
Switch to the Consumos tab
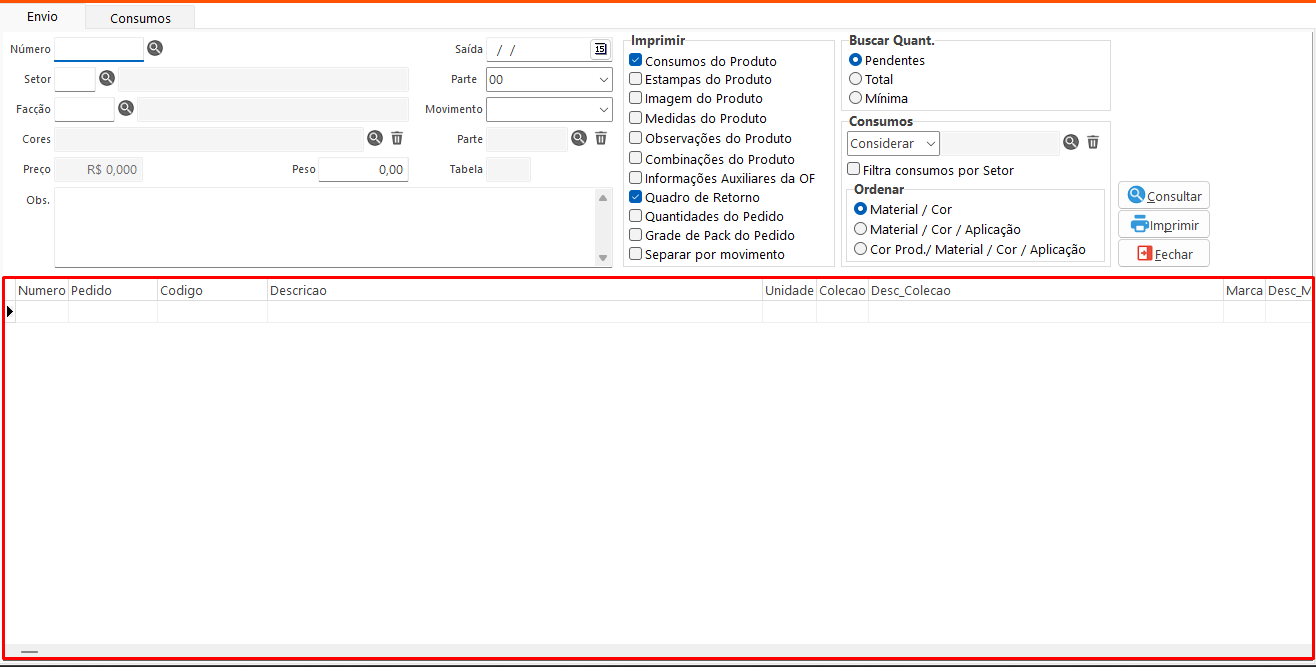[140, 18]
